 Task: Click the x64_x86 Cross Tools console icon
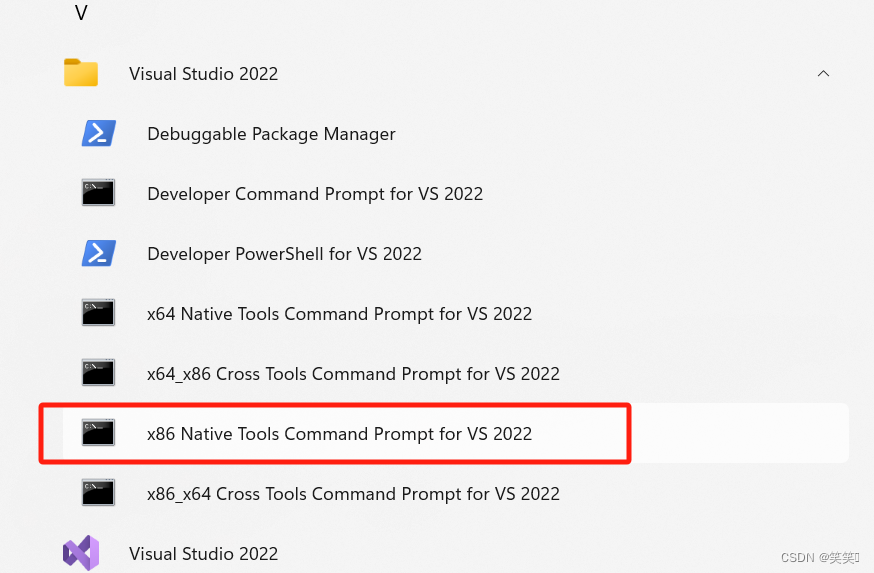point(98,373)
